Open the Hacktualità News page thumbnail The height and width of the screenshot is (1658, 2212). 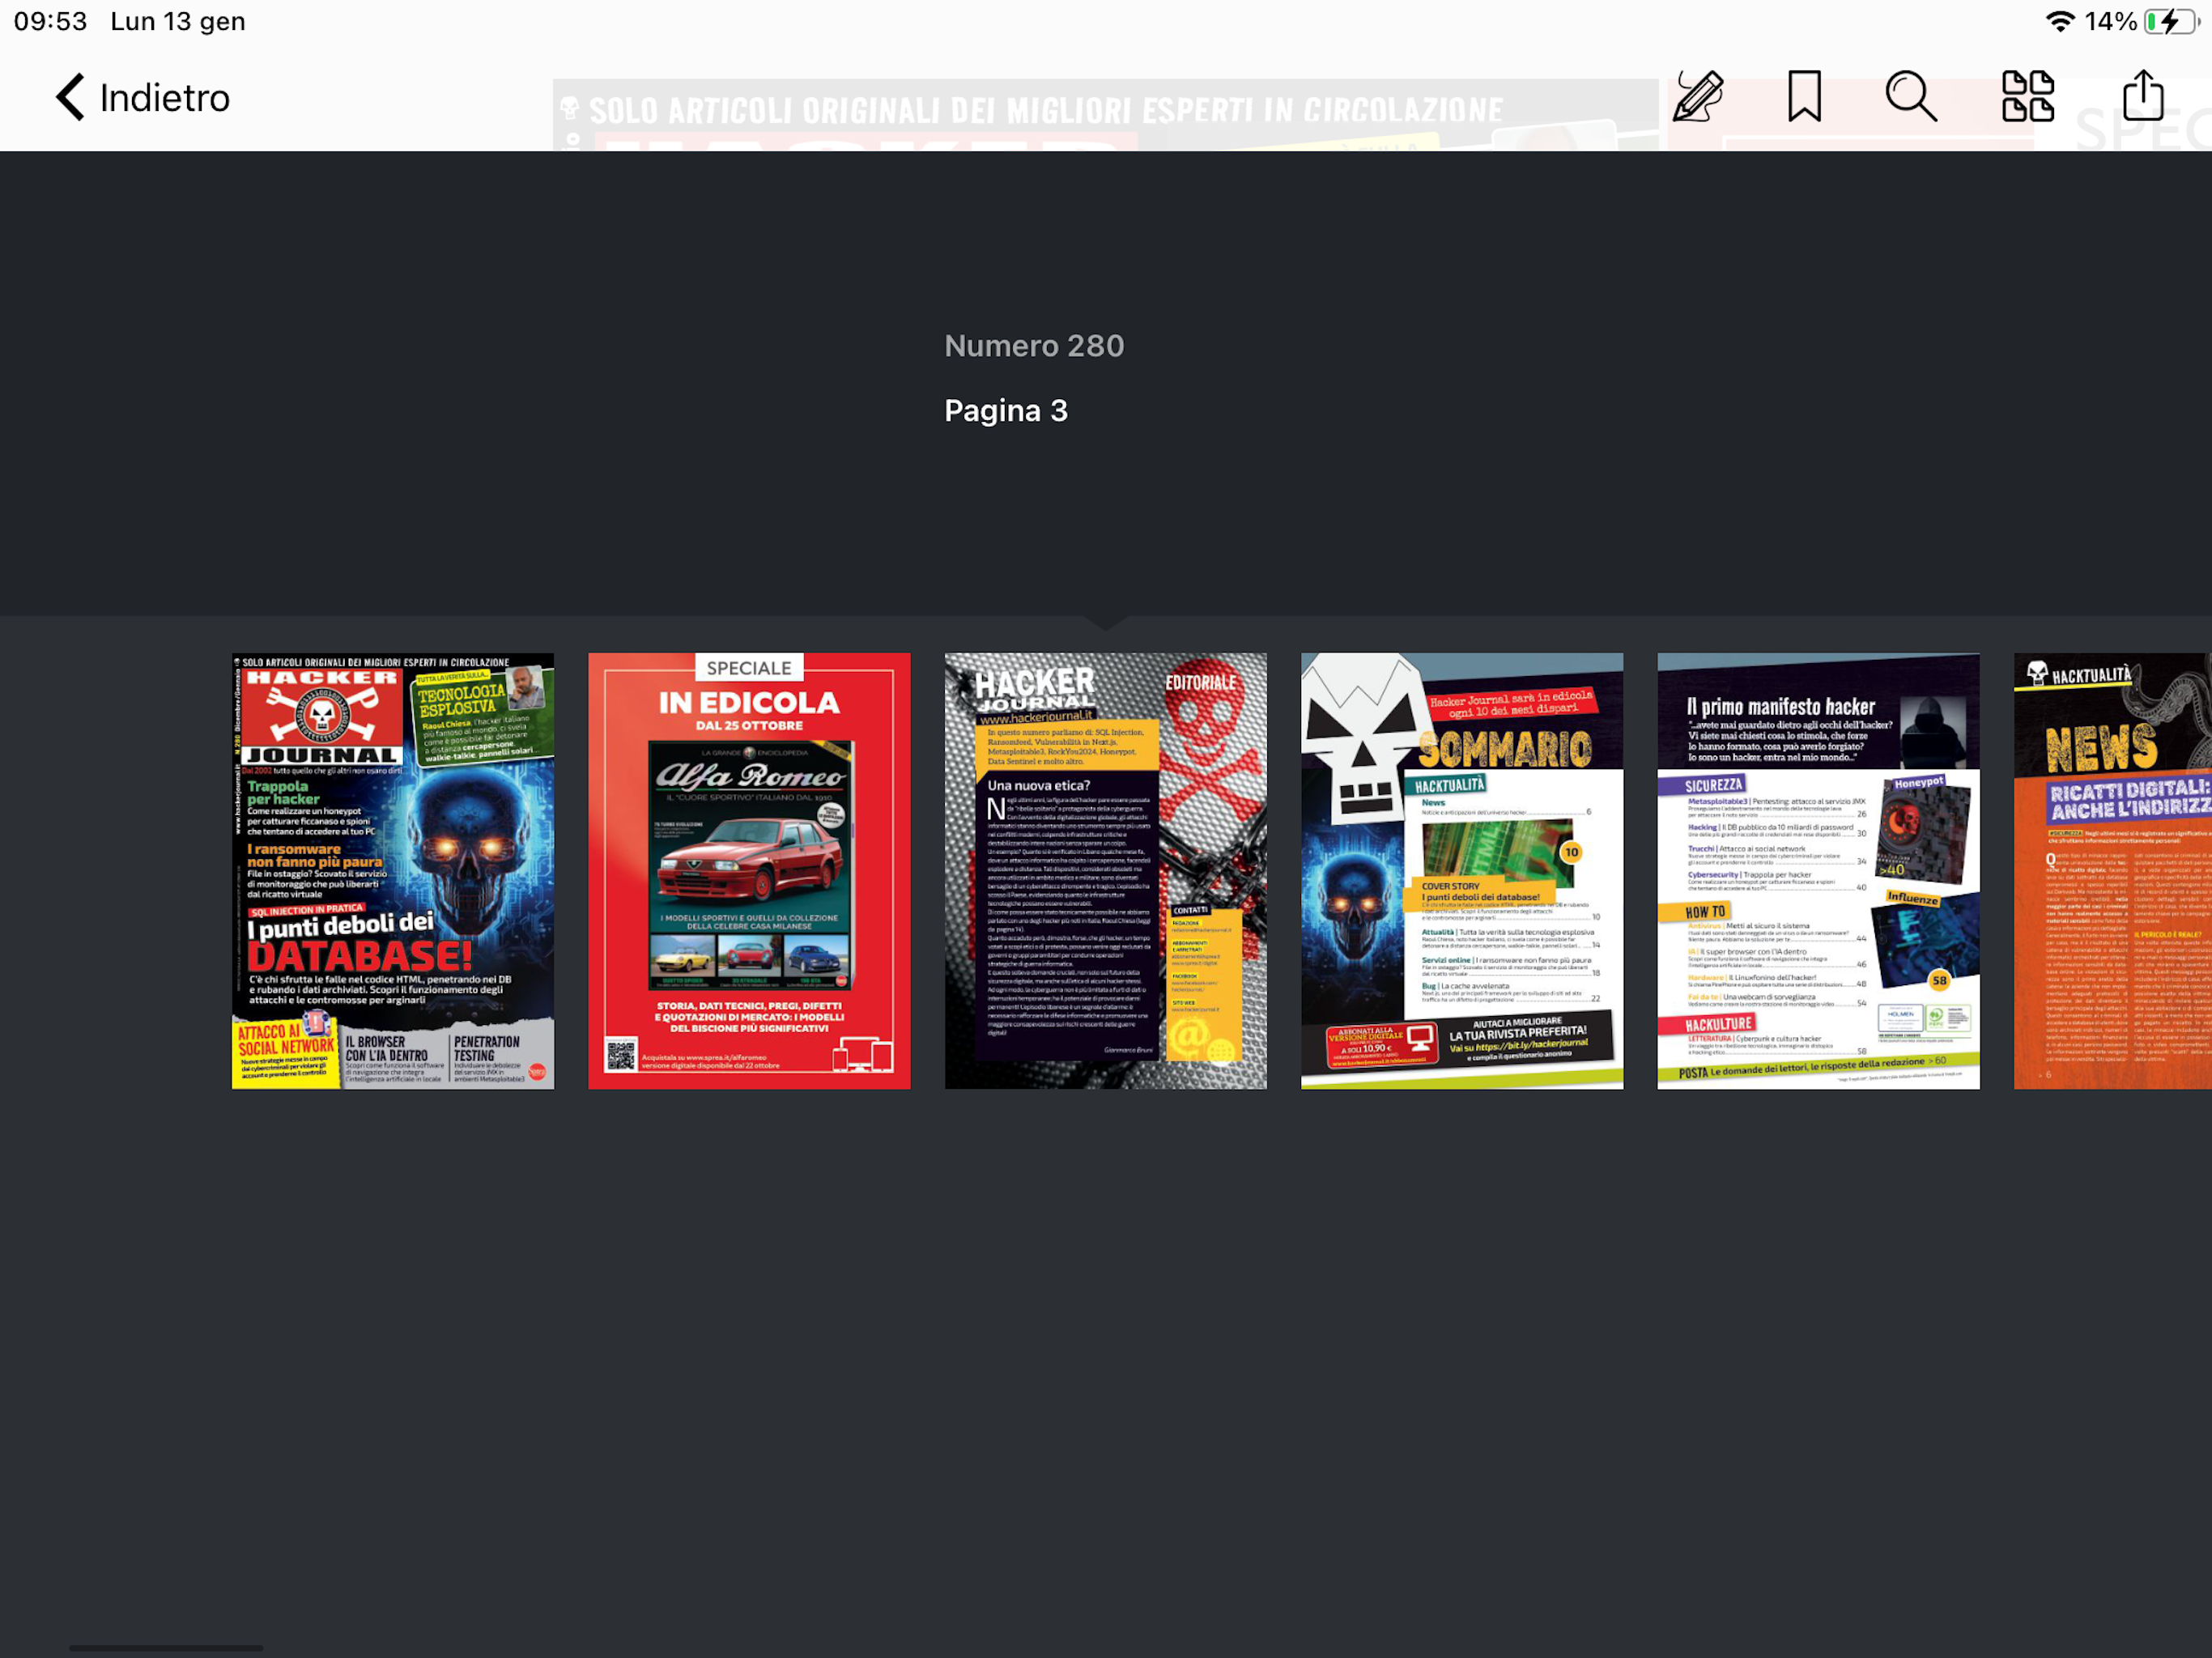point(2113,871)
